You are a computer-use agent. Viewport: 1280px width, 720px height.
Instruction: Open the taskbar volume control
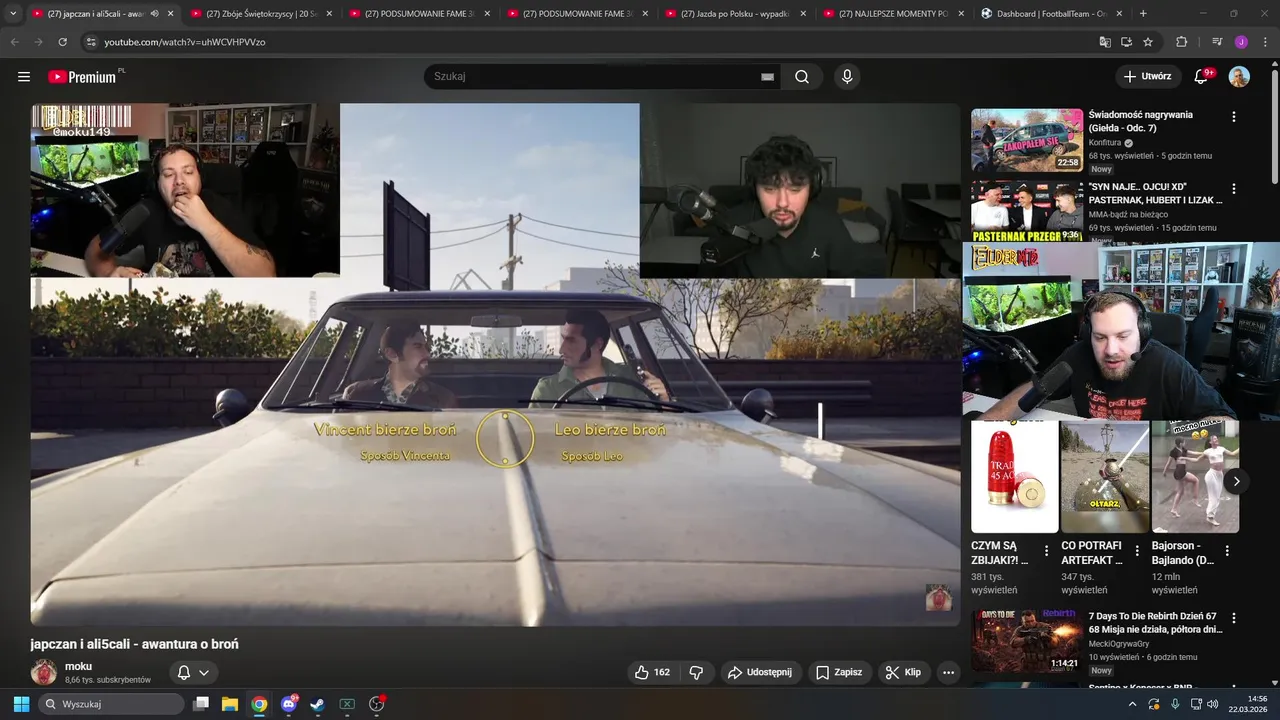1212,704
